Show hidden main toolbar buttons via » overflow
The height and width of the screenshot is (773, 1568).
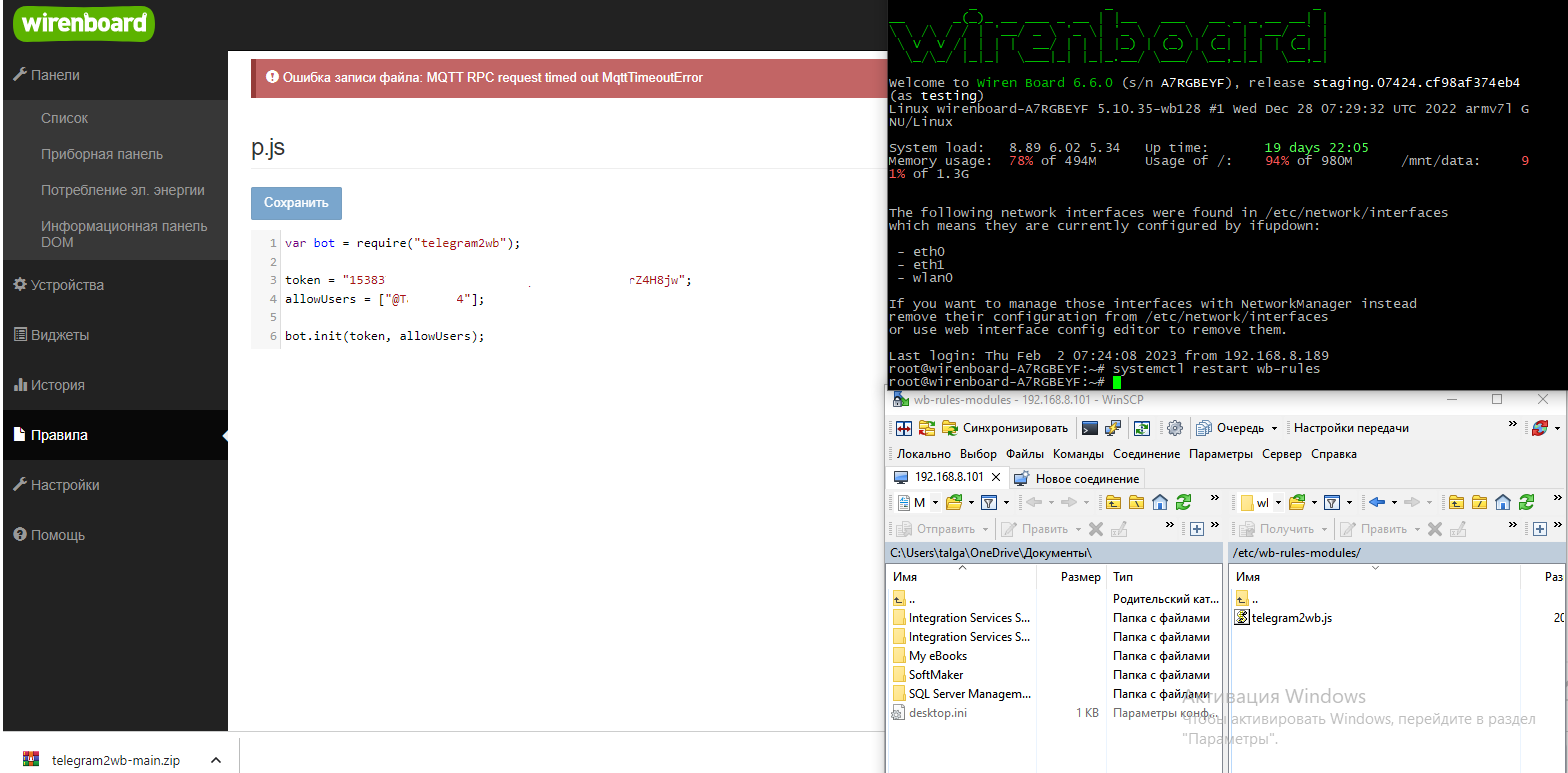(x=1512, y=424)
